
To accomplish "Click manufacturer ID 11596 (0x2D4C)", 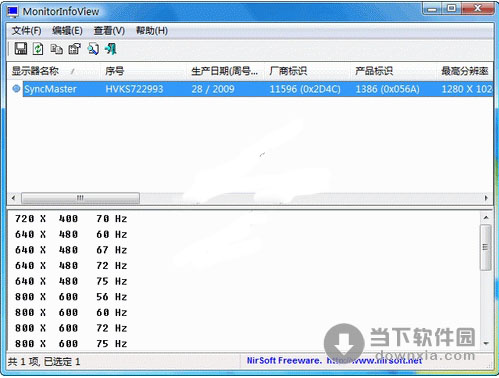I will [x=305, y=89].
